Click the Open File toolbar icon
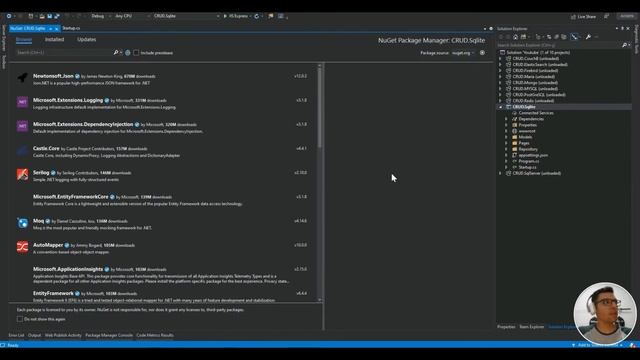 [42, 16]
